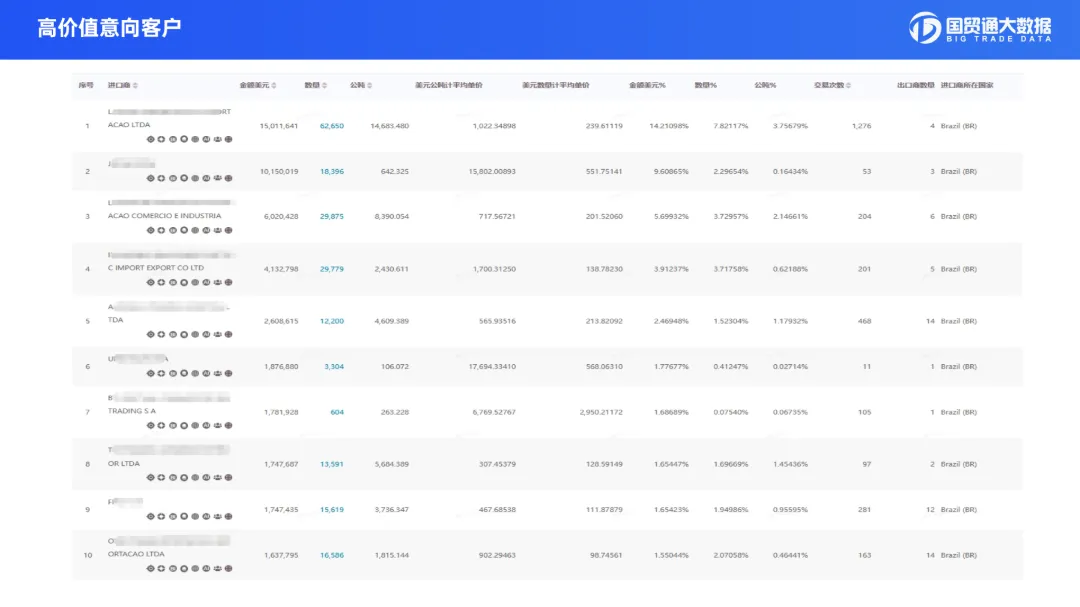The width and height of the screenshot is (1080, 607).
Task: Click the eye icon in row 6
Action: tap(150, 373)
